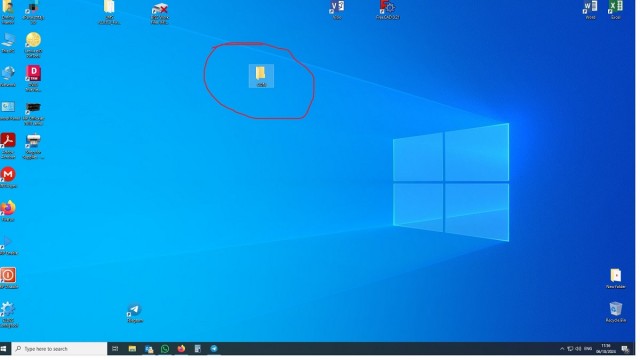Screen dimensions: 640x360
Task: Open the Adobe Acrobat Reader shortcut
Action: [8, 146]
